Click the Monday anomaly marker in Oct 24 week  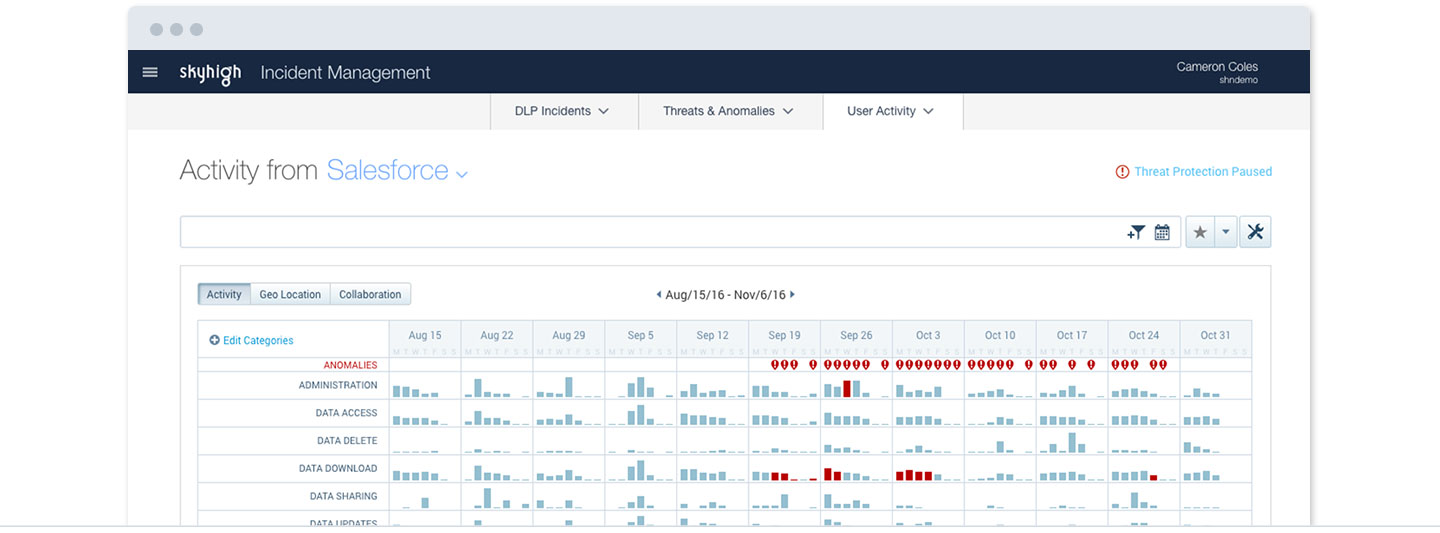point(1115,365)
